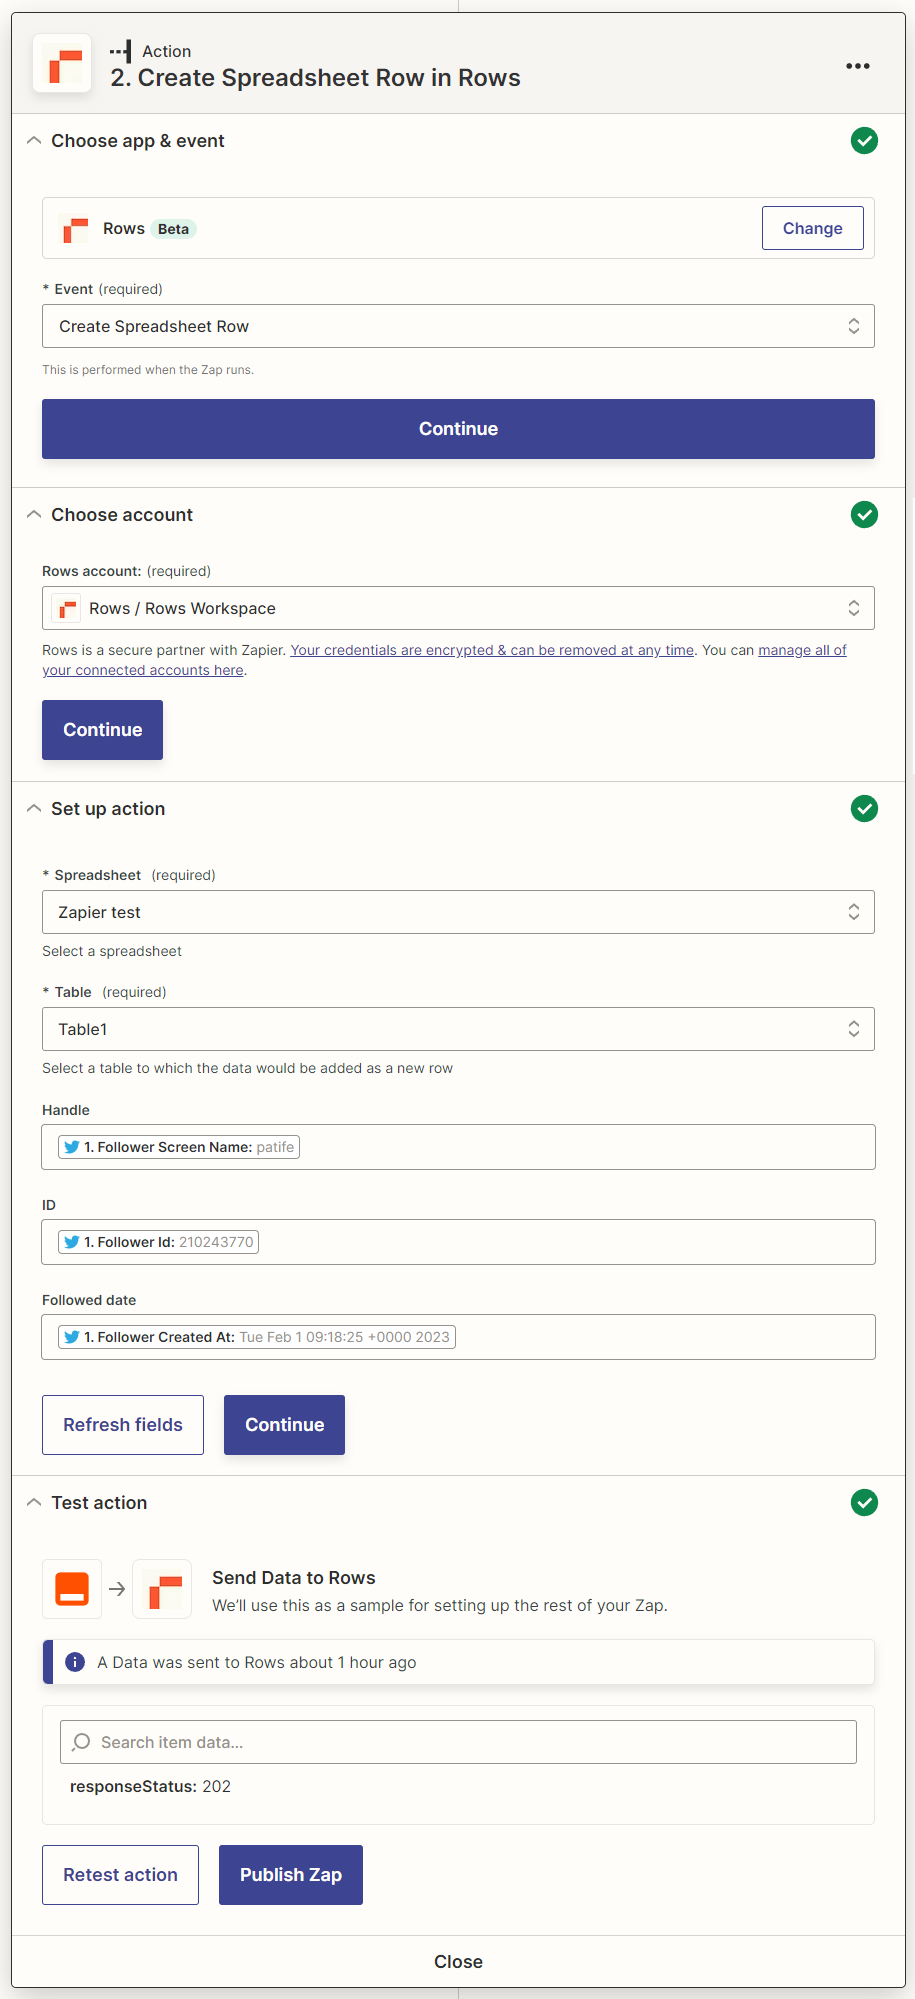The height and width of the screenshot is (1999, 915).
Task: Click 'Select a spreadsheet' helper text
Action: [x=112, y=951]
